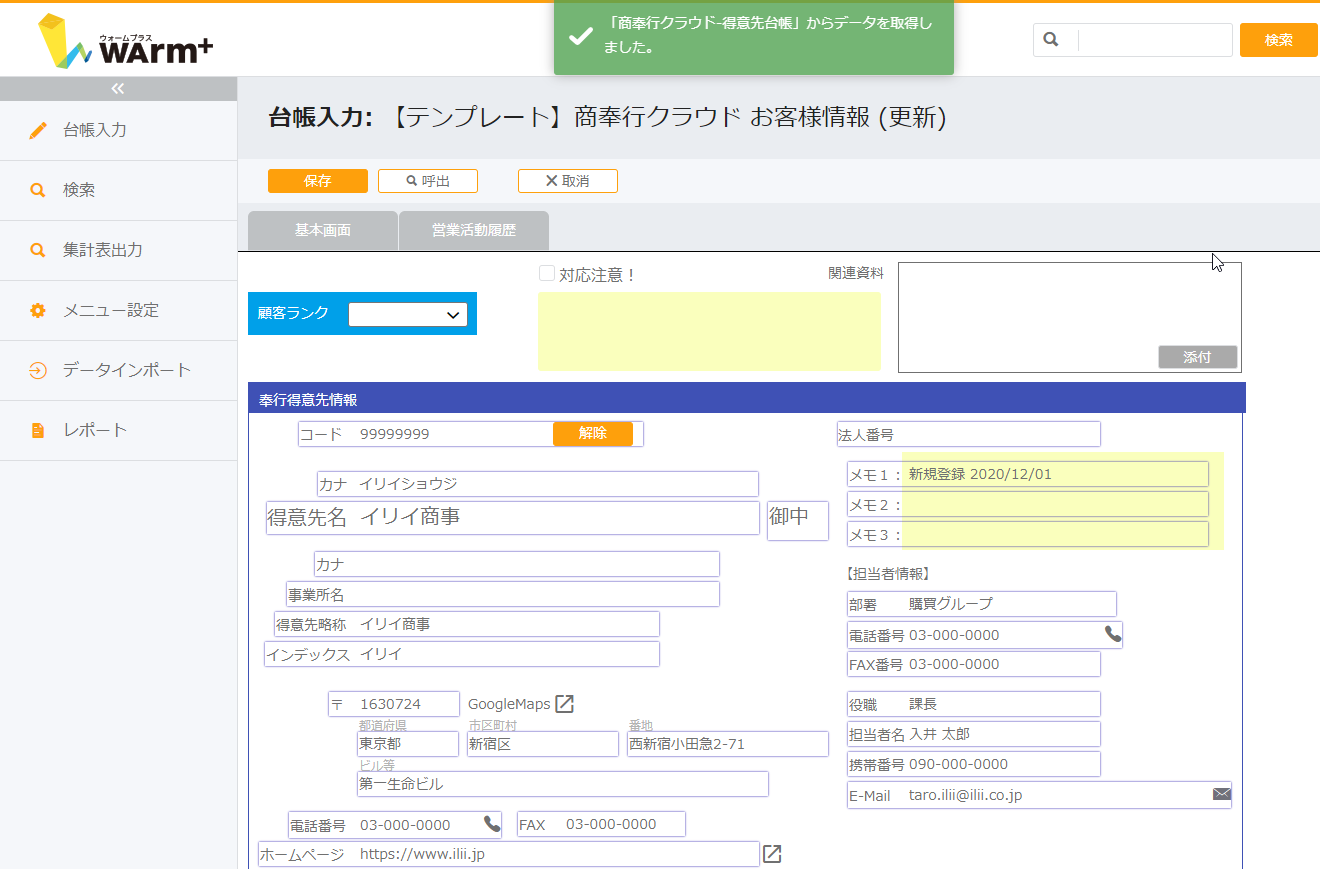Click the 添付 button

point(1197,357)
